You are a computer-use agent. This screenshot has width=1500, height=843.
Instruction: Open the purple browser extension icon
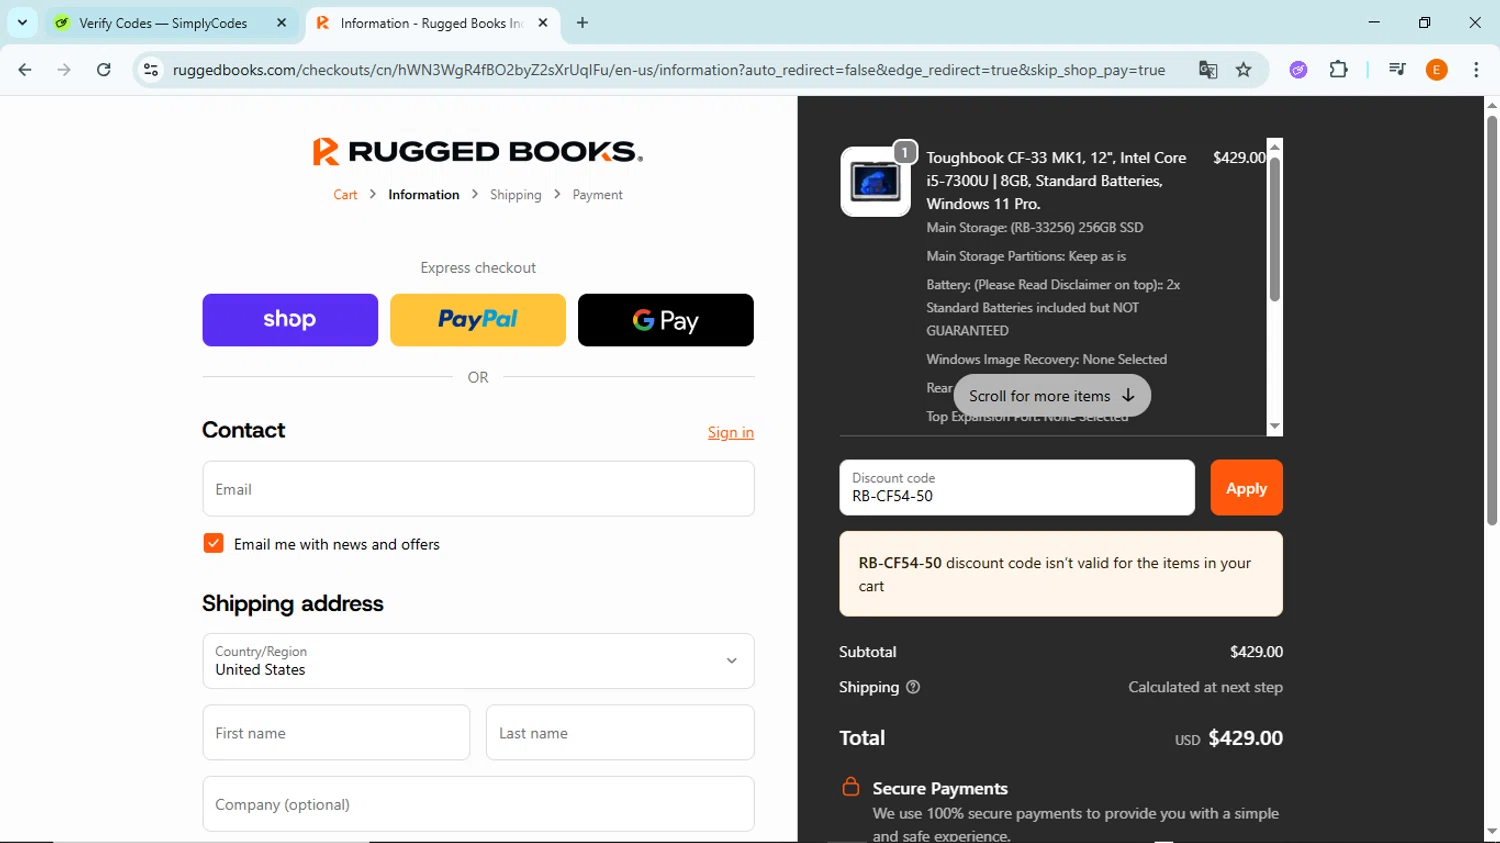(1298, 70)
